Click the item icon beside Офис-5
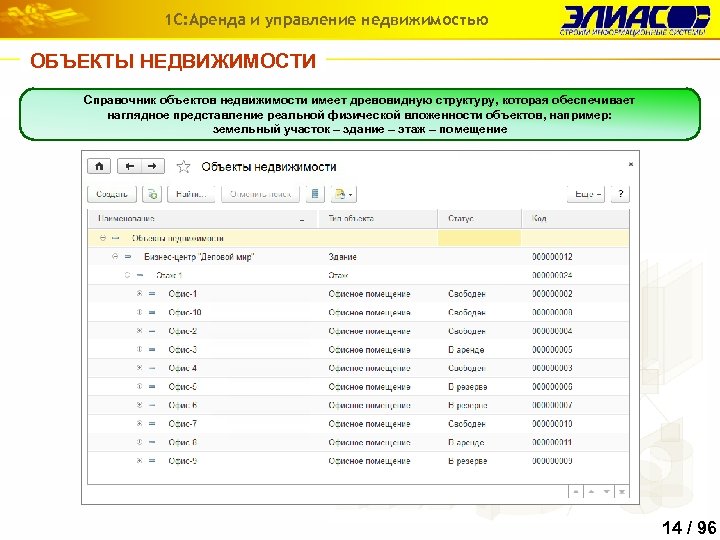The width and height of the screenshot is (720, 540). (x=152, y=387)
